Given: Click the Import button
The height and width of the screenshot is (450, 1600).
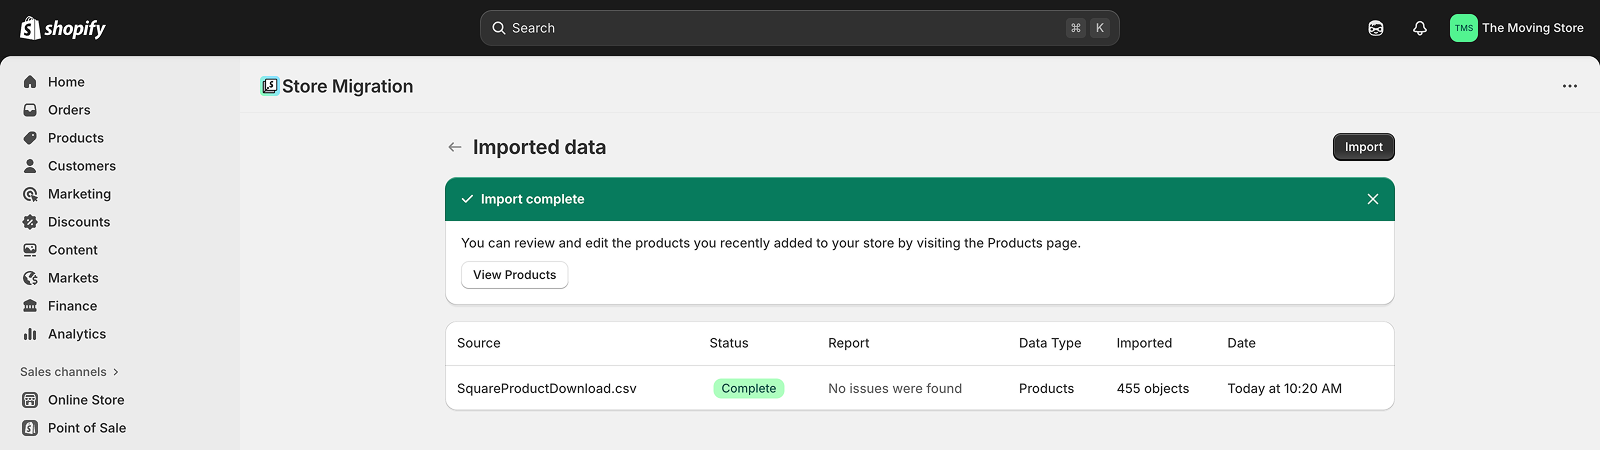Looking at the screenshot, I should point(1364,147).
